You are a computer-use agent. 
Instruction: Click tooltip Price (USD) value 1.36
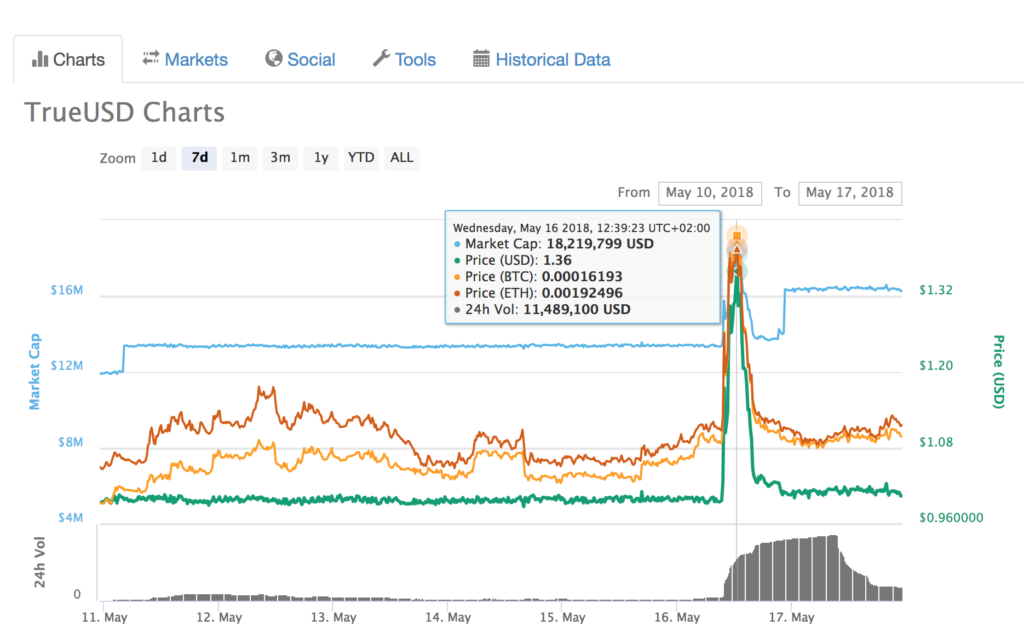tap(557, 260)
